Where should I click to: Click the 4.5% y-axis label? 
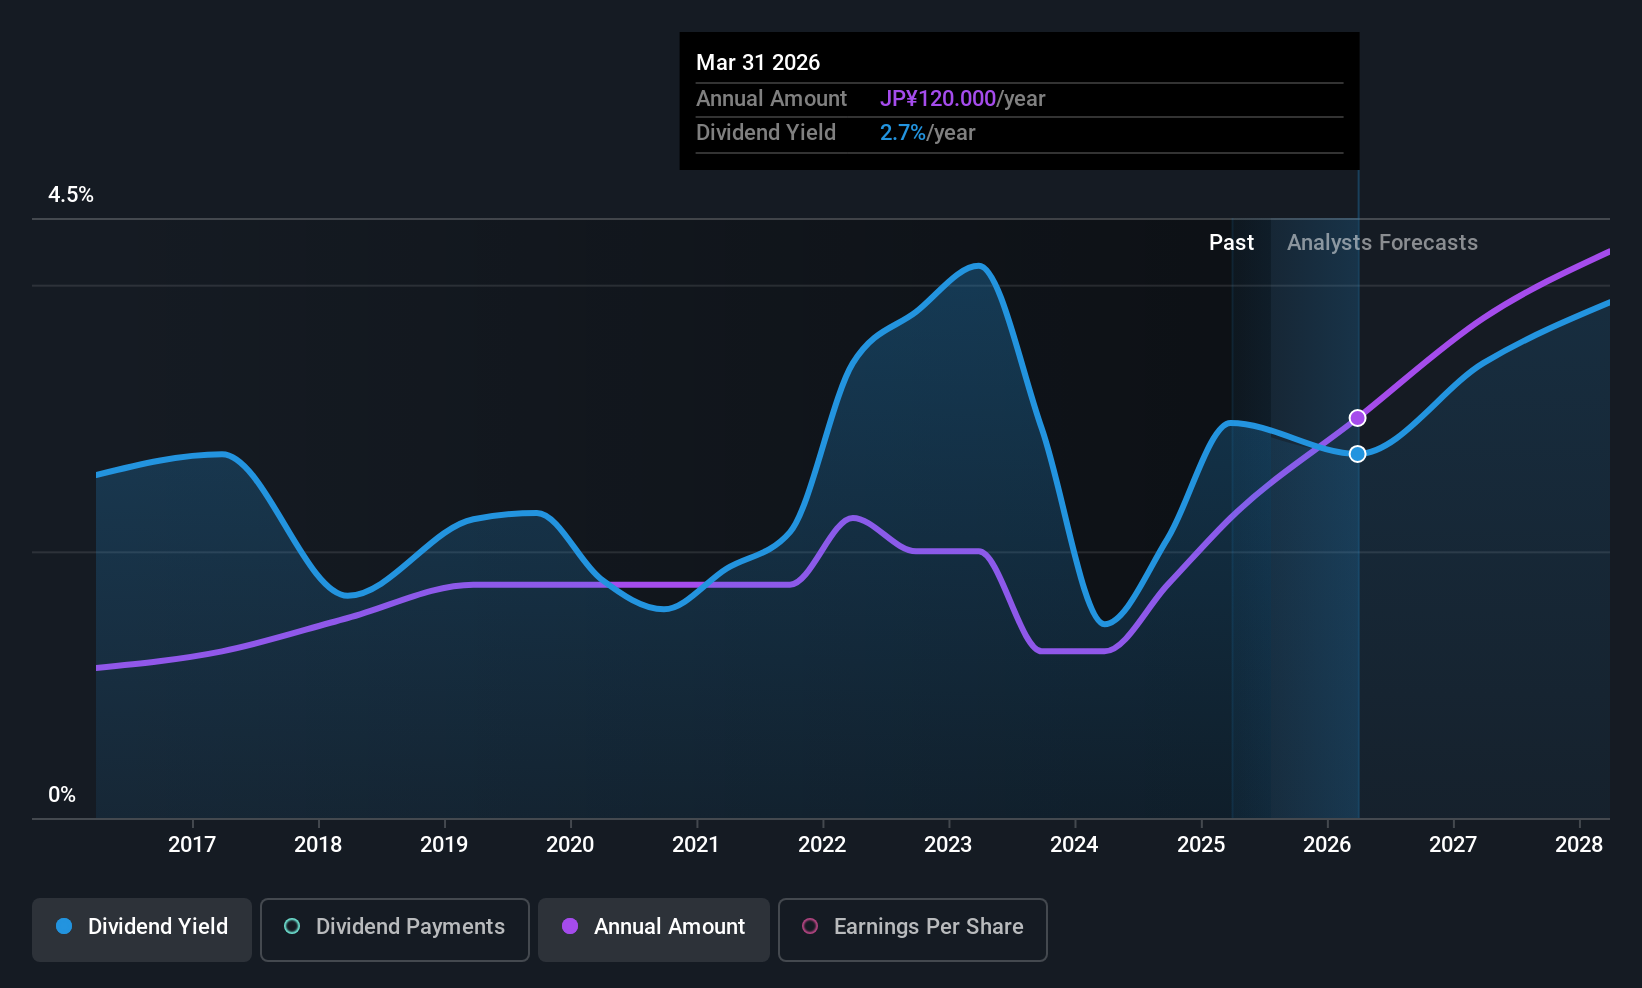(x=70, y=194)
